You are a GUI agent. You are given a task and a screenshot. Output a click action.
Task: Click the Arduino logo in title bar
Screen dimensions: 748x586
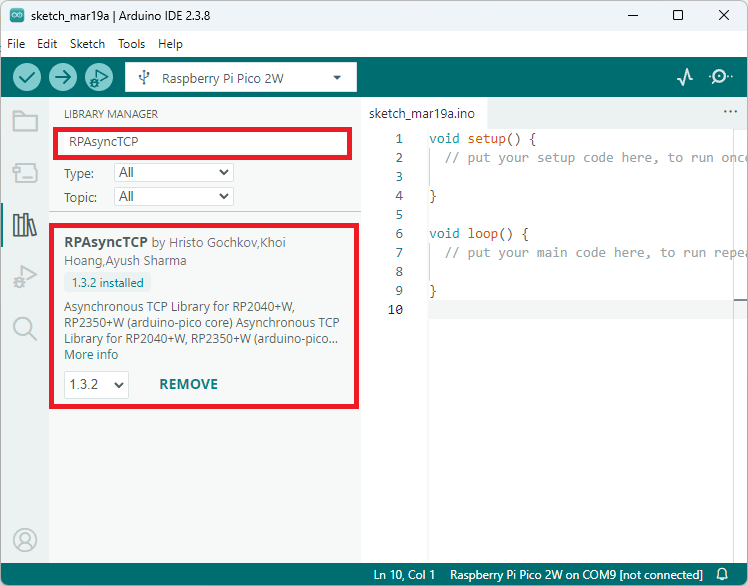tap(17, 15)
